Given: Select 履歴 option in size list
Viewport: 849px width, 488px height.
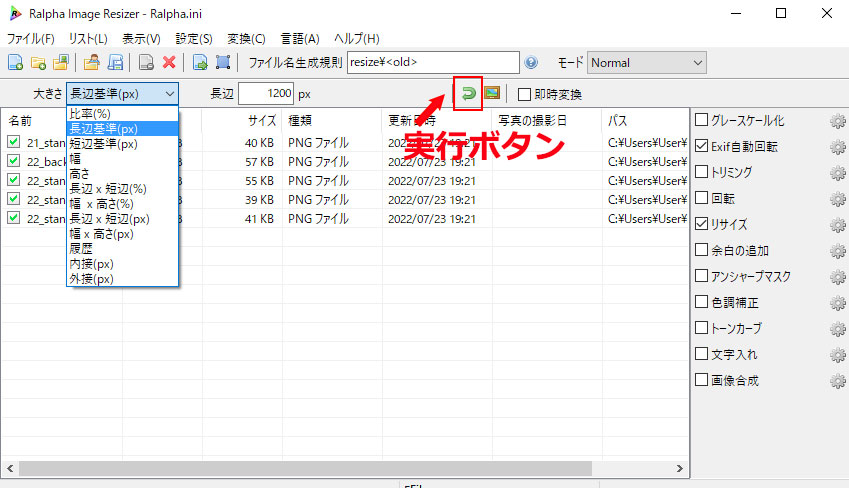Looking at the screenshot, I should 122,249.
